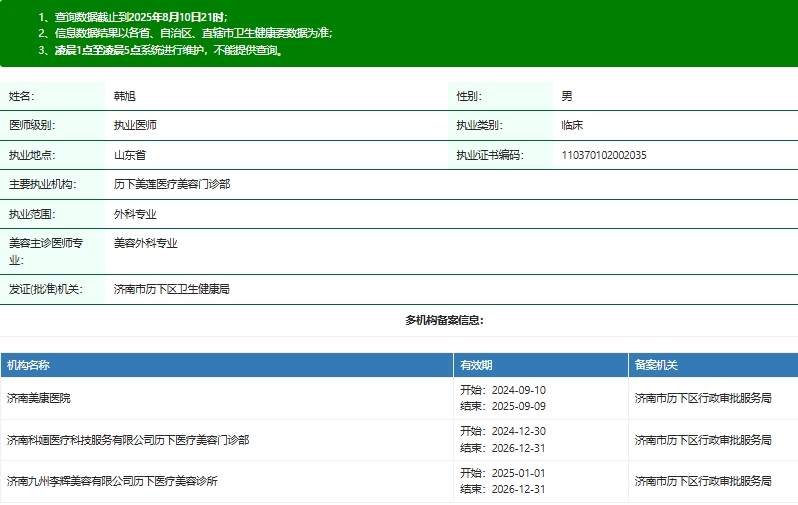This screenshot has height=505, width=798.
Task: Select 济南九州李辉美容有限公司历下医疗美容诊所
Action: coord(112,481)
